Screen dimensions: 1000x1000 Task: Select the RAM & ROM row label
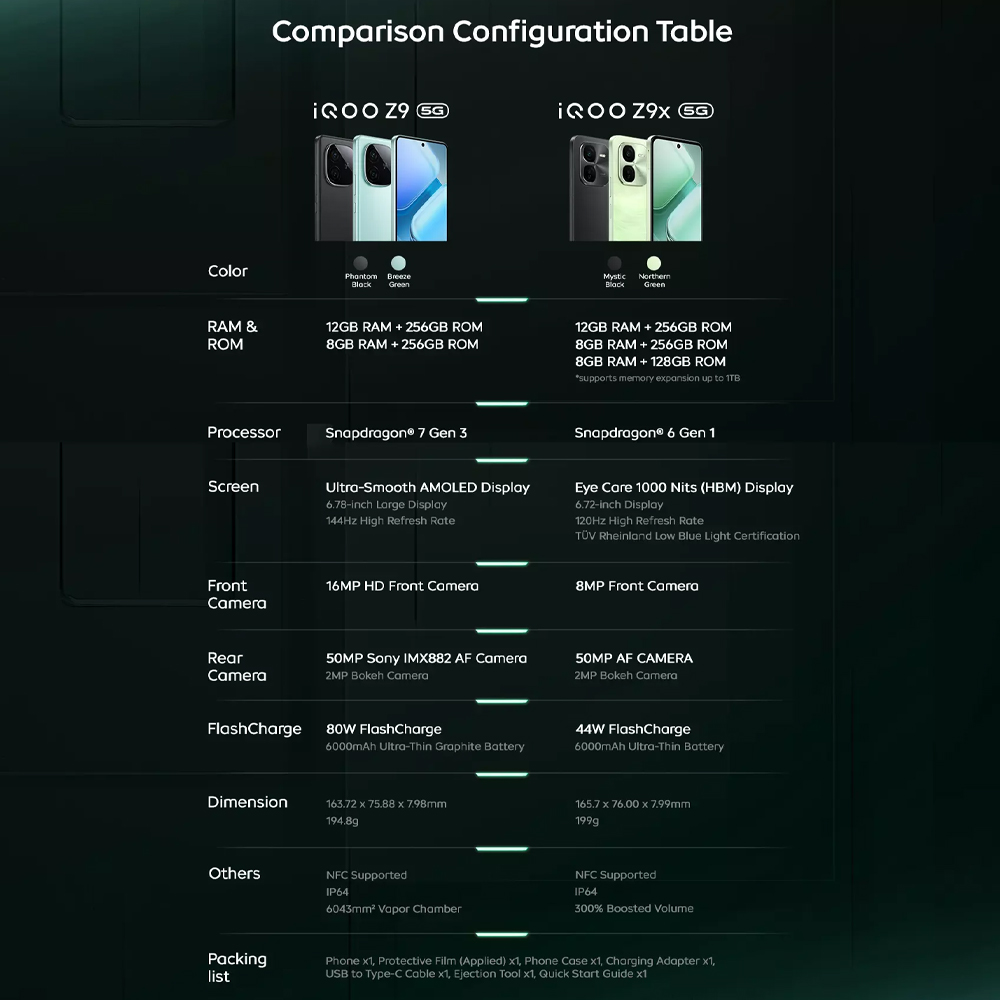(232, 335)
